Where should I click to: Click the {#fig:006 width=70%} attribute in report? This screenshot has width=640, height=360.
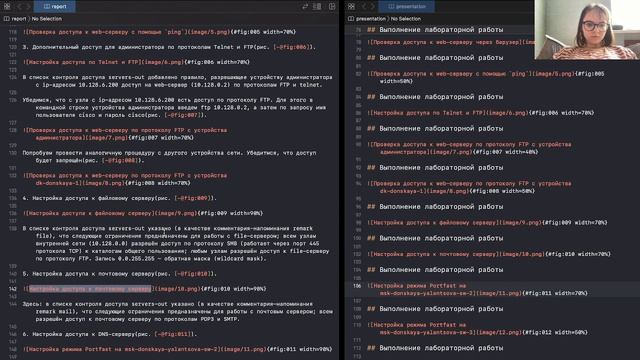[x=217, y=62]
